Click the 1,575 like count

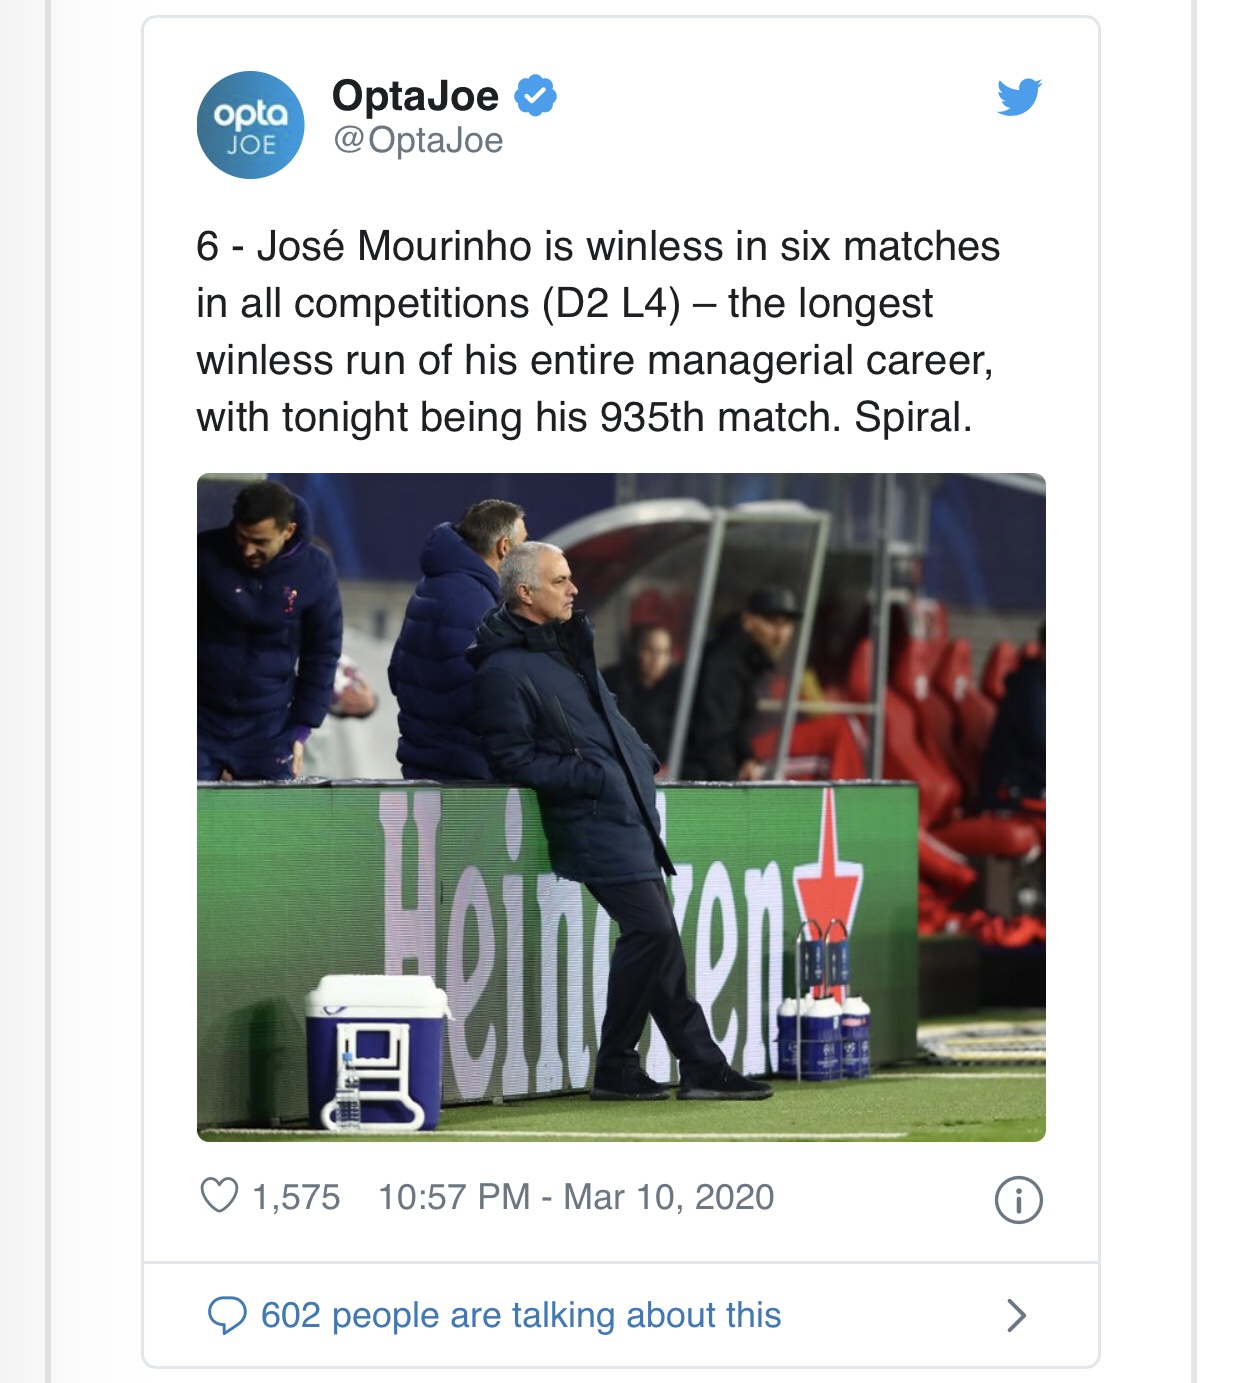(296, 1197)
